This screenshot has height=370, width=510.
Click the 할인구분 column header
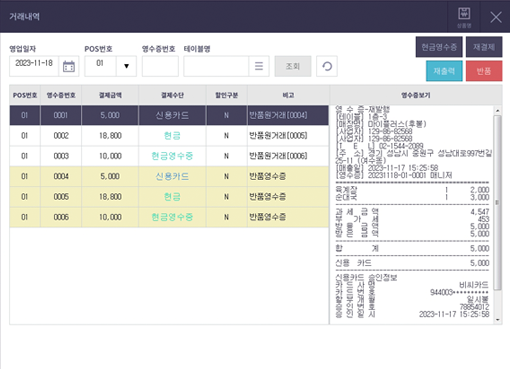(x=227, y=95)
